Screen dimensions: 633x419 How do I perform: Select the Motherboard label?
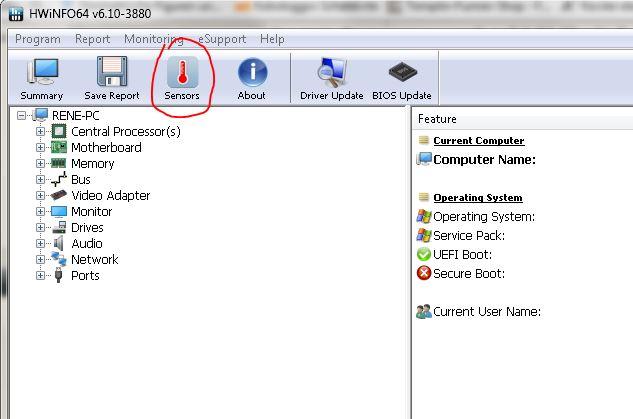pyautogui.click(x=106, y=147)
